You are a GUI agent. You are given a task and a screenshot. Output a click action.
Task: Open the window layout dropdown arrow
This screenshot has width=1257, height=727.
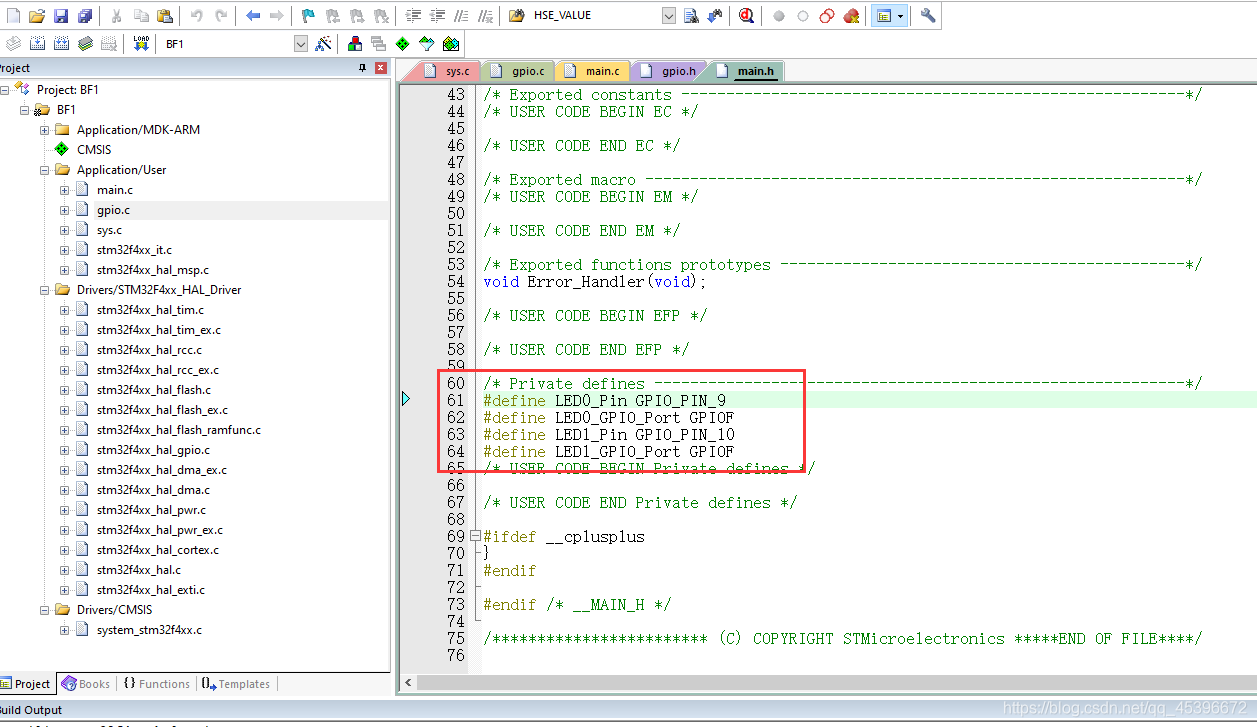pyautogui.click(x=900, y=16)
